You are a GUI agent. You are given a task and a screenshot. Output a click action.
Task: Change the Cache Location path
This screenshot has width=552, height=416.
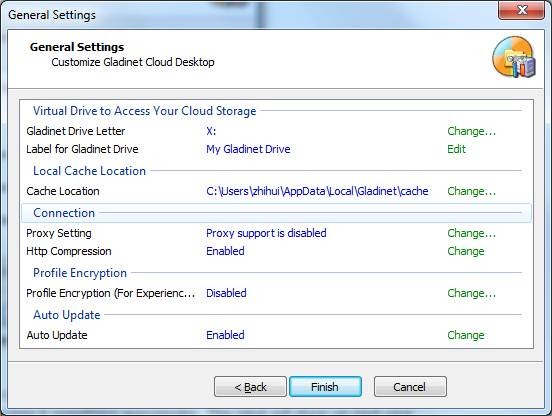471,191
